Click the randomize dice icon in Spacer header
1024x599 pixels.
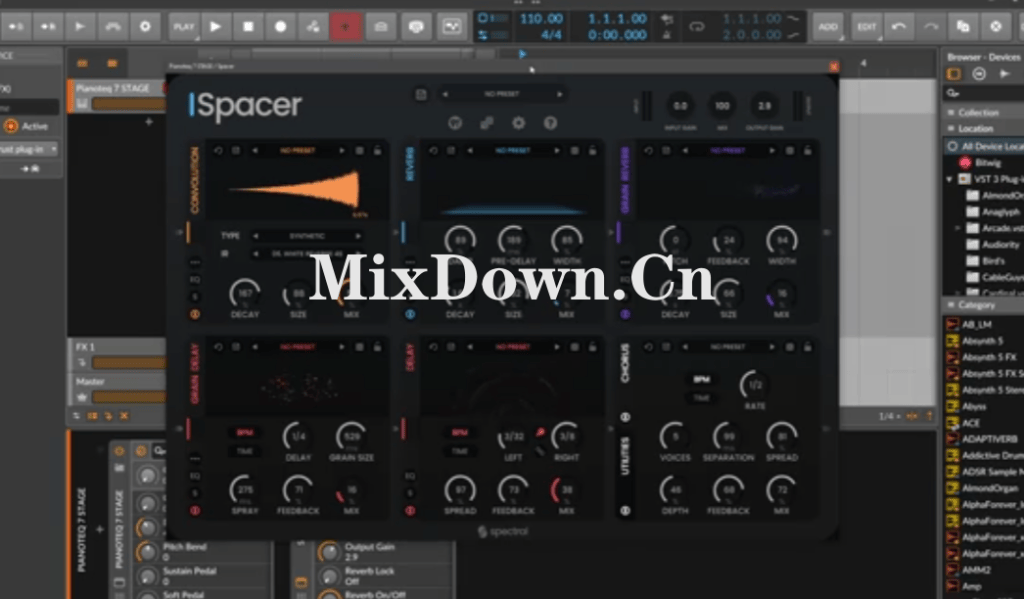click(487, 123)
